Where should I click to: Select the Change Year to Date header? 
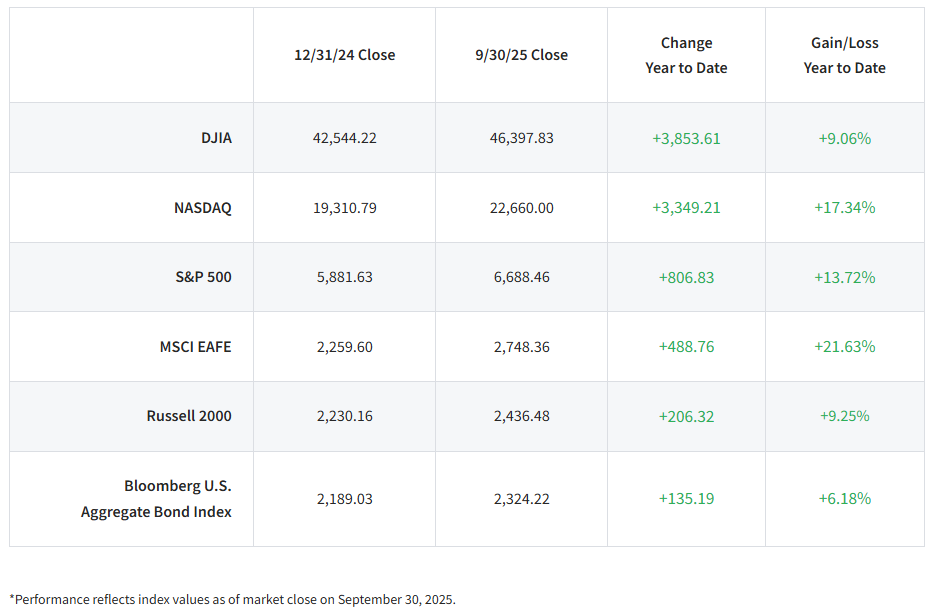(x=686, y=56)
